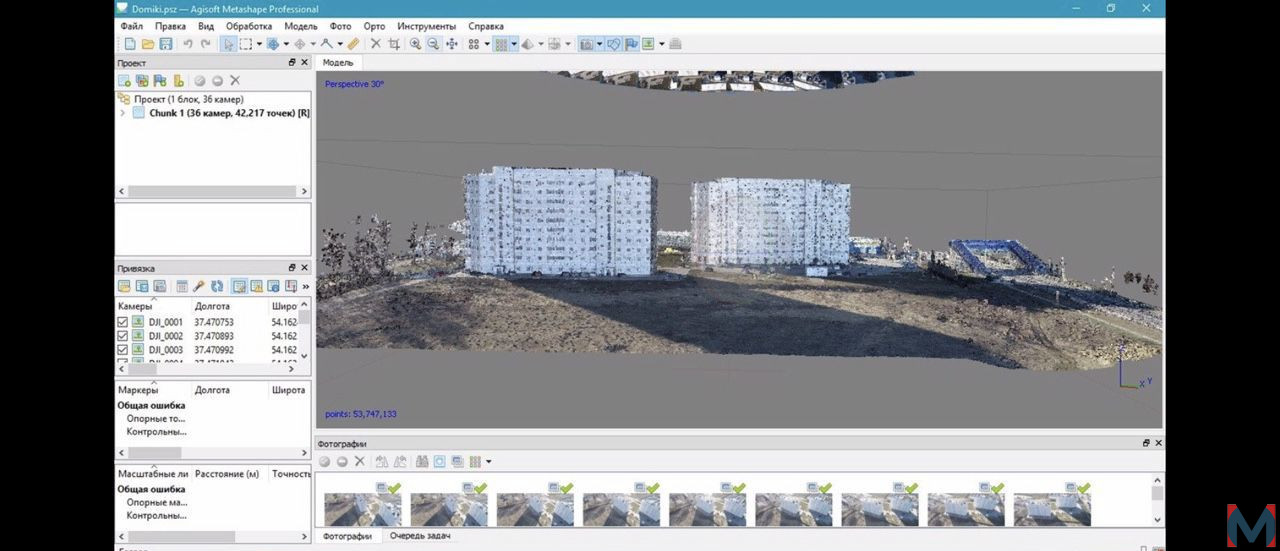This screenshot has height=551, width=1280.
Task: Select the Navigation arrow tool
Action: (228, 44)
